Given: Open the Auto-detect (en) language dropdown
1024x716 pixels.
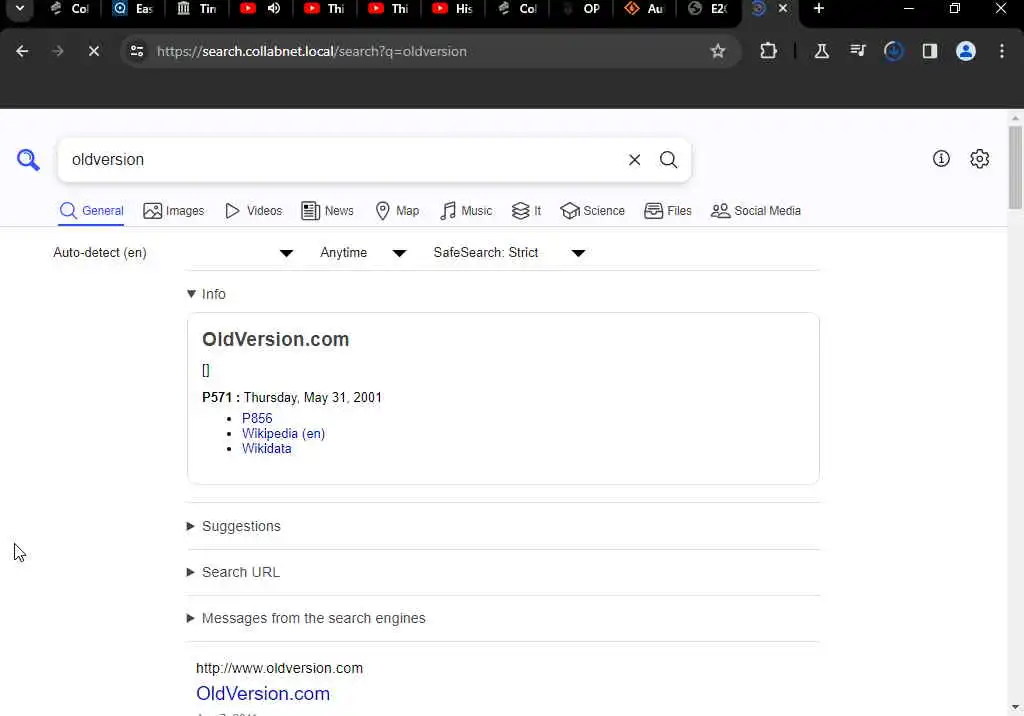Looking at the screenshot, I should coord(173,253).
